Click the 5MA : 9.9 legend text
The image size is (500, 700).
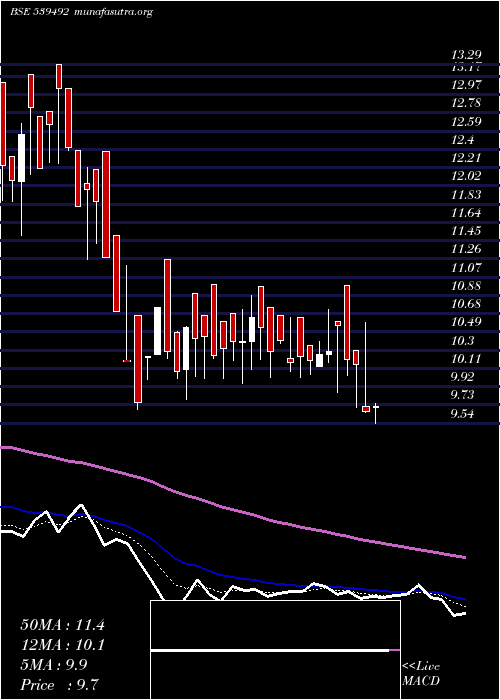(x=54, y=665)
